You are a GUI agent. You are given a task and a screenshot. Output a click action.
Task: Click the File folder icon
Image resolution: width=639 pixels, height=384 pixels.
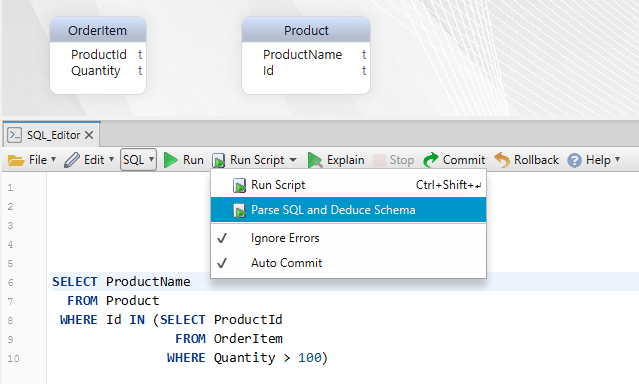tap(16, 160)
